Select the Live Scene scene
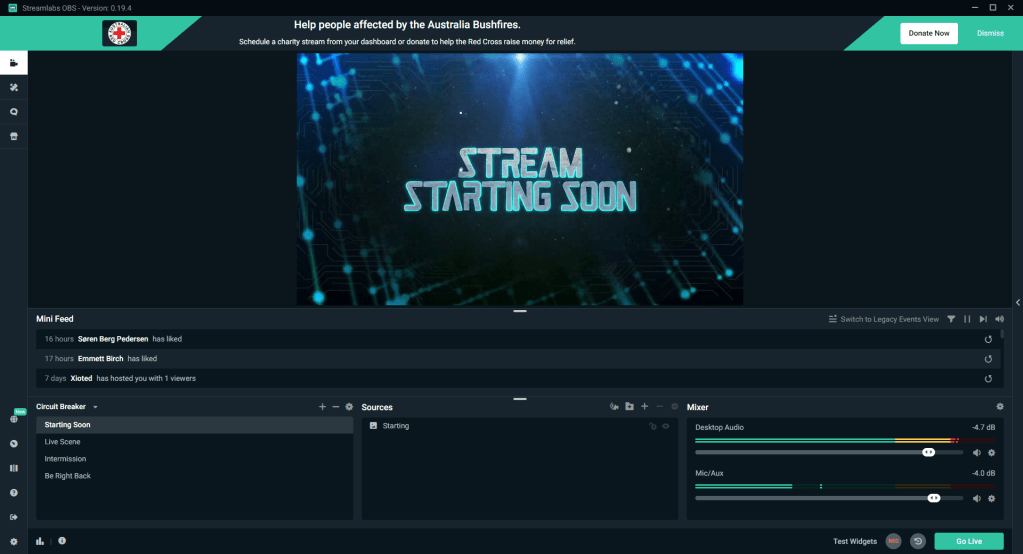This screenshot has height=554, width=1023. (63, 442)
